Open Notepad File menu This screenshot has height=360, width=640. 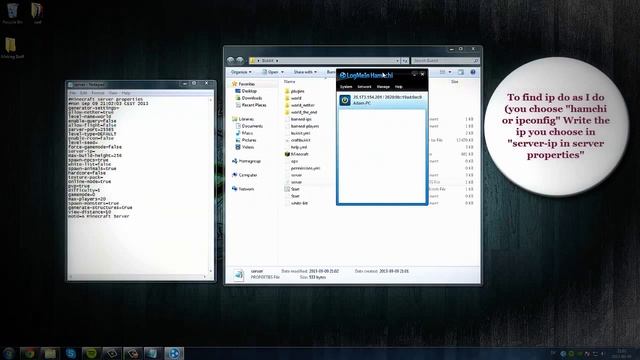click(x=72, y=93)
